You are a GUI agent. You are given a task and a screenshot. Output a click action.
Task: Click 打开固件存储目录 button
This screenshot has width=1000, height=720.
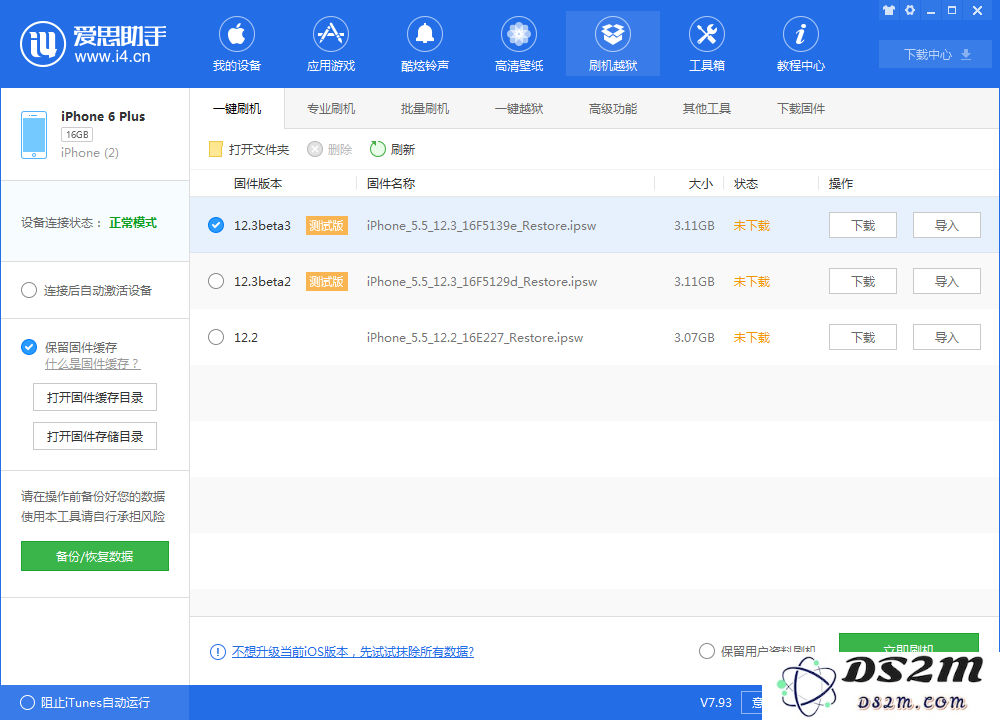click(x=95, y=436)
